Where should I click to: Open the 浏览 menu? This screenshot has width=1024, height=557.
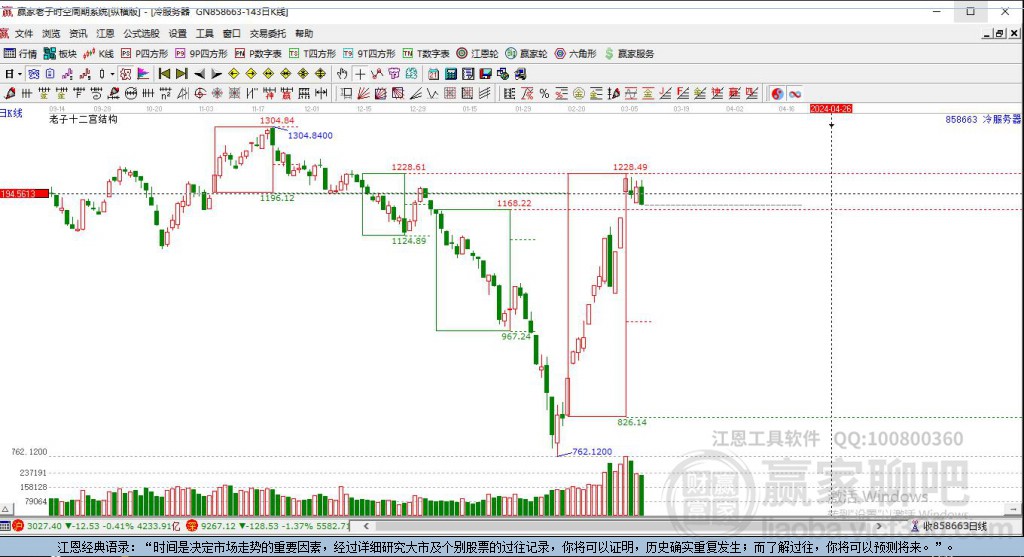click(51, 33)
